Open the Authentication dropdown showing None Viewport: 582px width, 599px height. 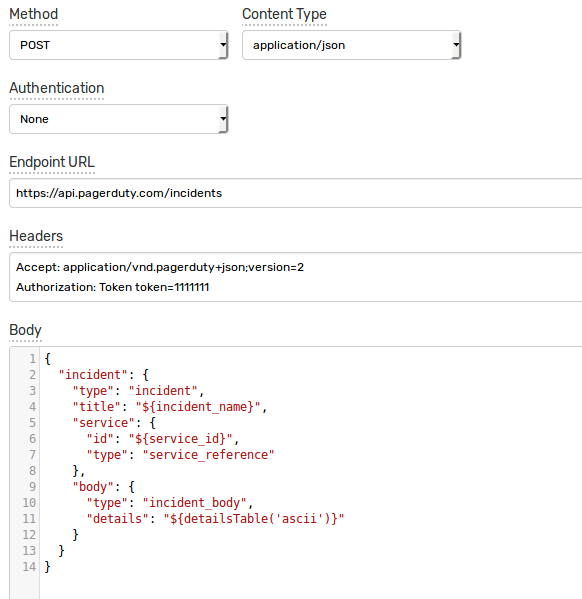118,119
